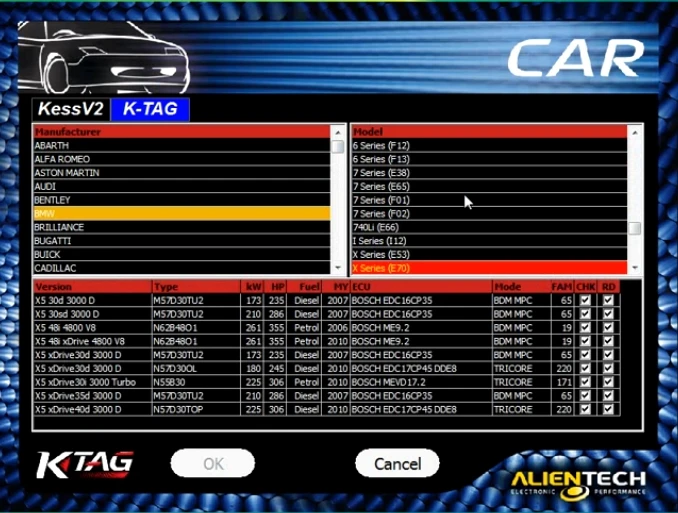Toggle CHK checkbox for X5 30sd row
Image resolution: width=678 pixels, height=513 pixels.
pos(585,314)
